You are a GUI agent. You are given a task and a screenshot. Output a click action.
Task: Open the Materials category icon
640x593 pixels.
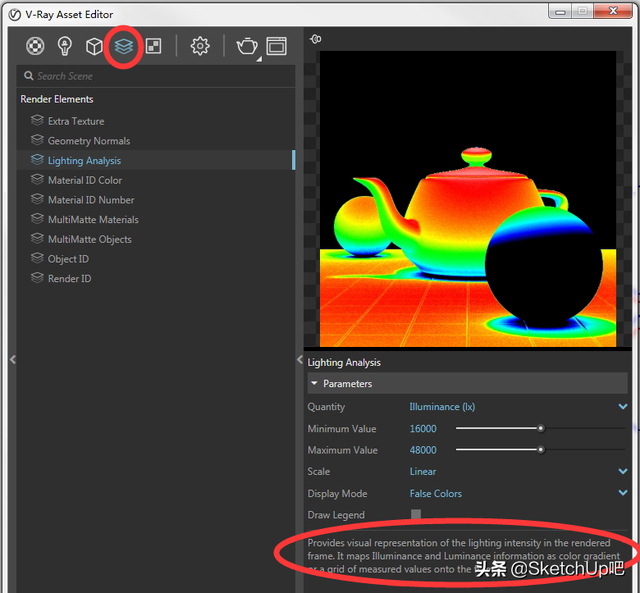[36, 46]
